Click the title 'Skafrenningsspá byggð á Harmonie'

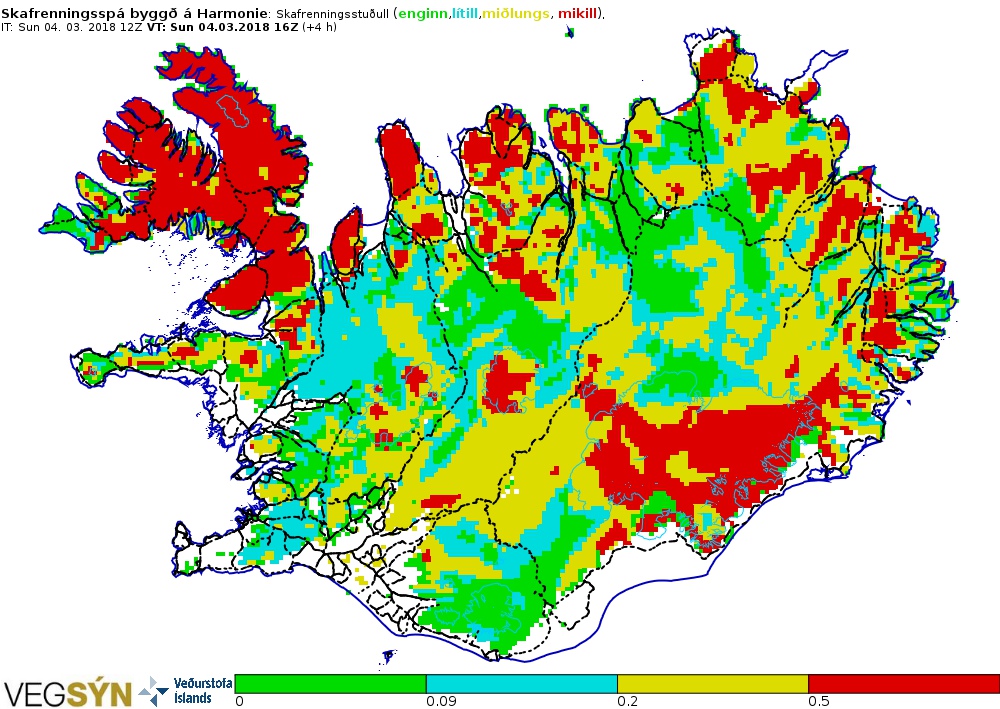tap(134, 13)
